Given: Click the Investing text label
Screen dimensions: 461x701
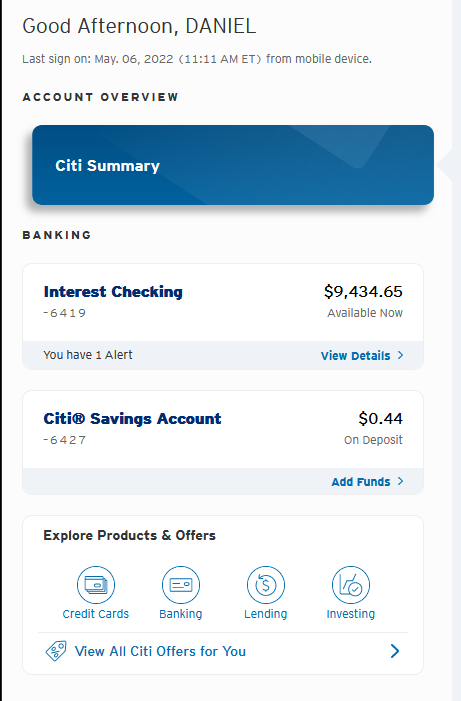Looking at the screenshot, I should click(351, 614).
